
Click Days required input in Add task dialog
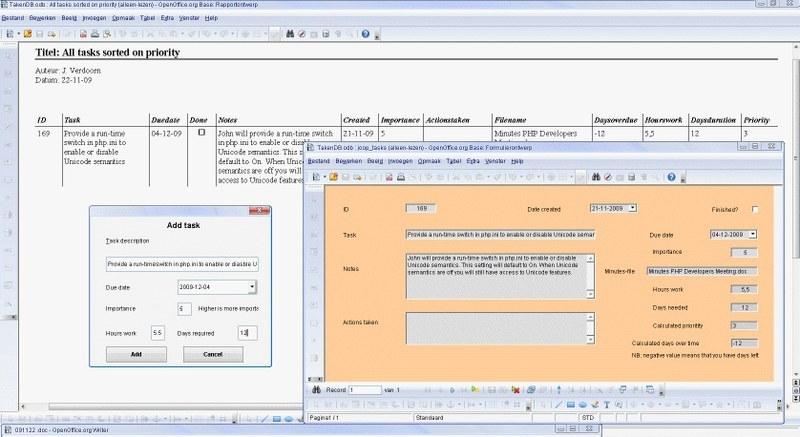pos(247,333)
